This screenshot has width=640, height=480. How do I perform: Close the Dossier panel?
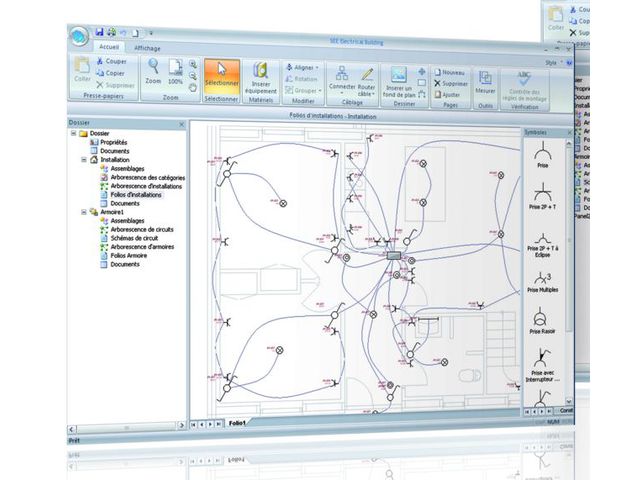coord(181,124)
